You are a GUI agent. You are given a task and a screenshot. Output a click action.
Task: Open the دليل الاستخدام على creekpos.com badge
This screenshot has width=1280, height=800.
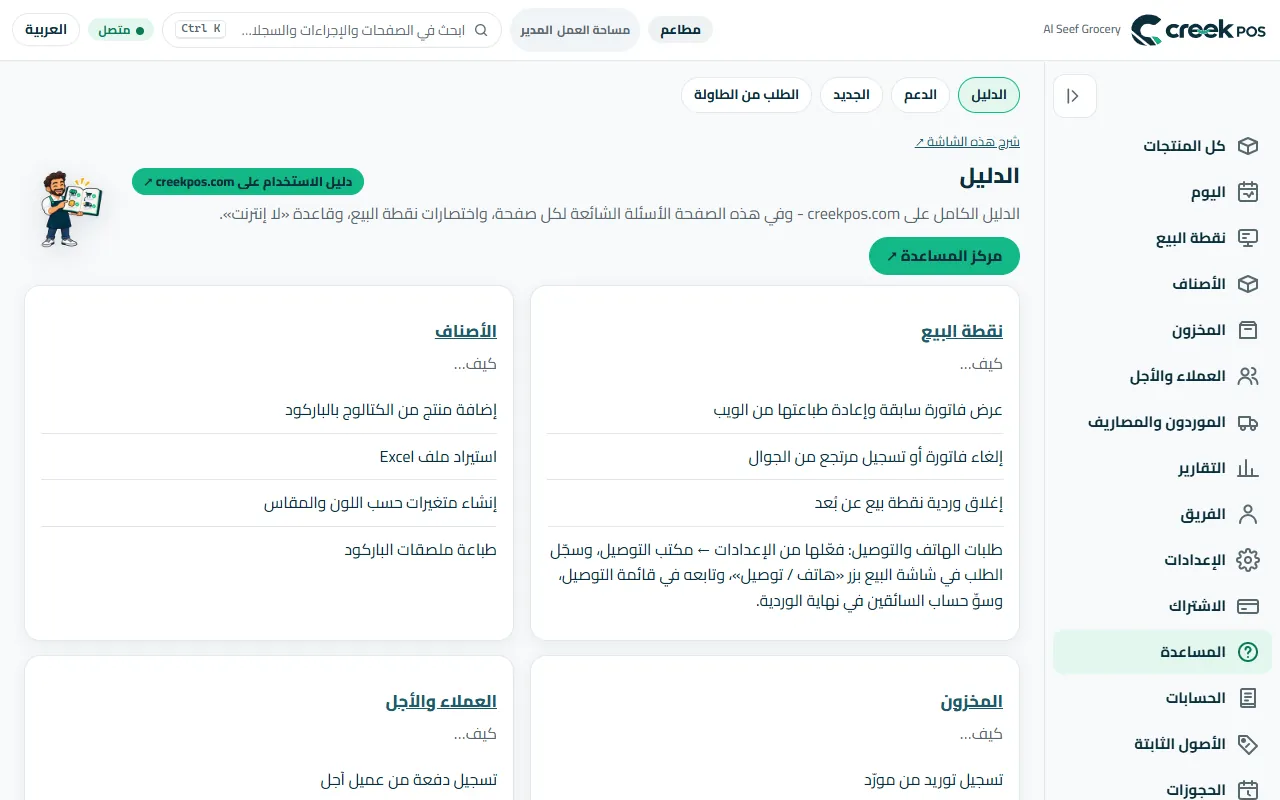pos(248,182)
